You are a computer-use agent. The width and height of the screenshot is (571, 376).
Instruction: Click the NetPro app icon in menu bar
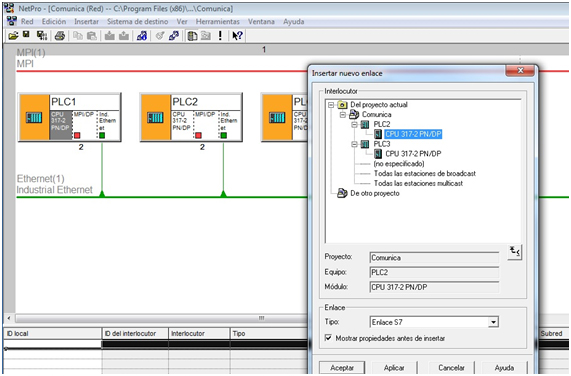12,21
